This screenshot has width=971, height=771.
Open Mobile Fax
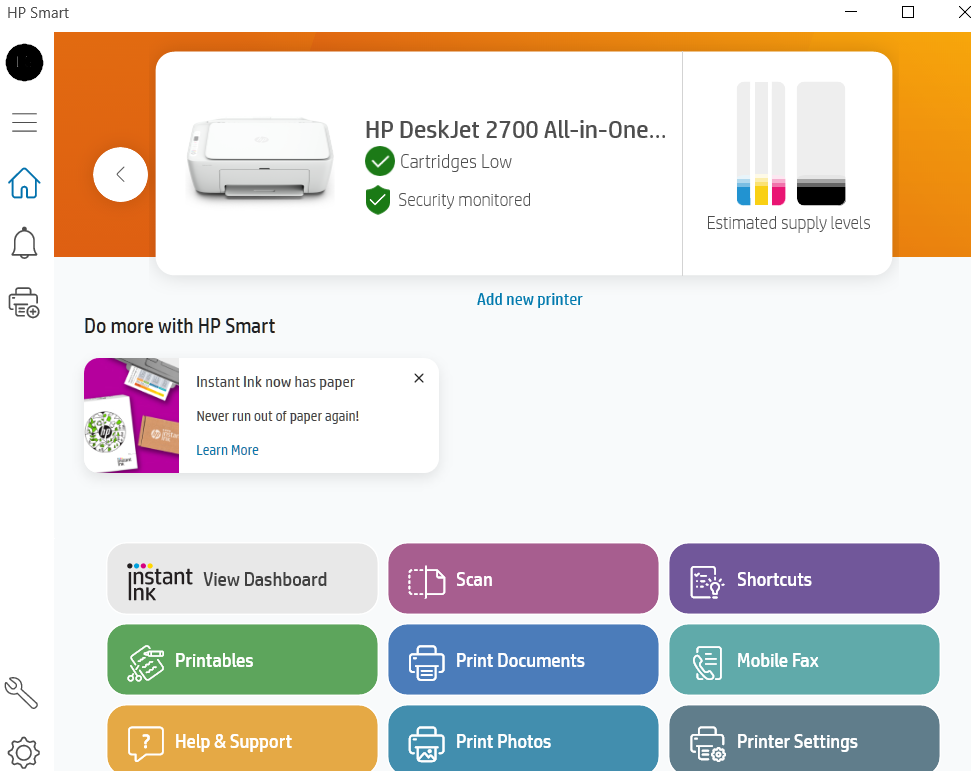[803, 659]
